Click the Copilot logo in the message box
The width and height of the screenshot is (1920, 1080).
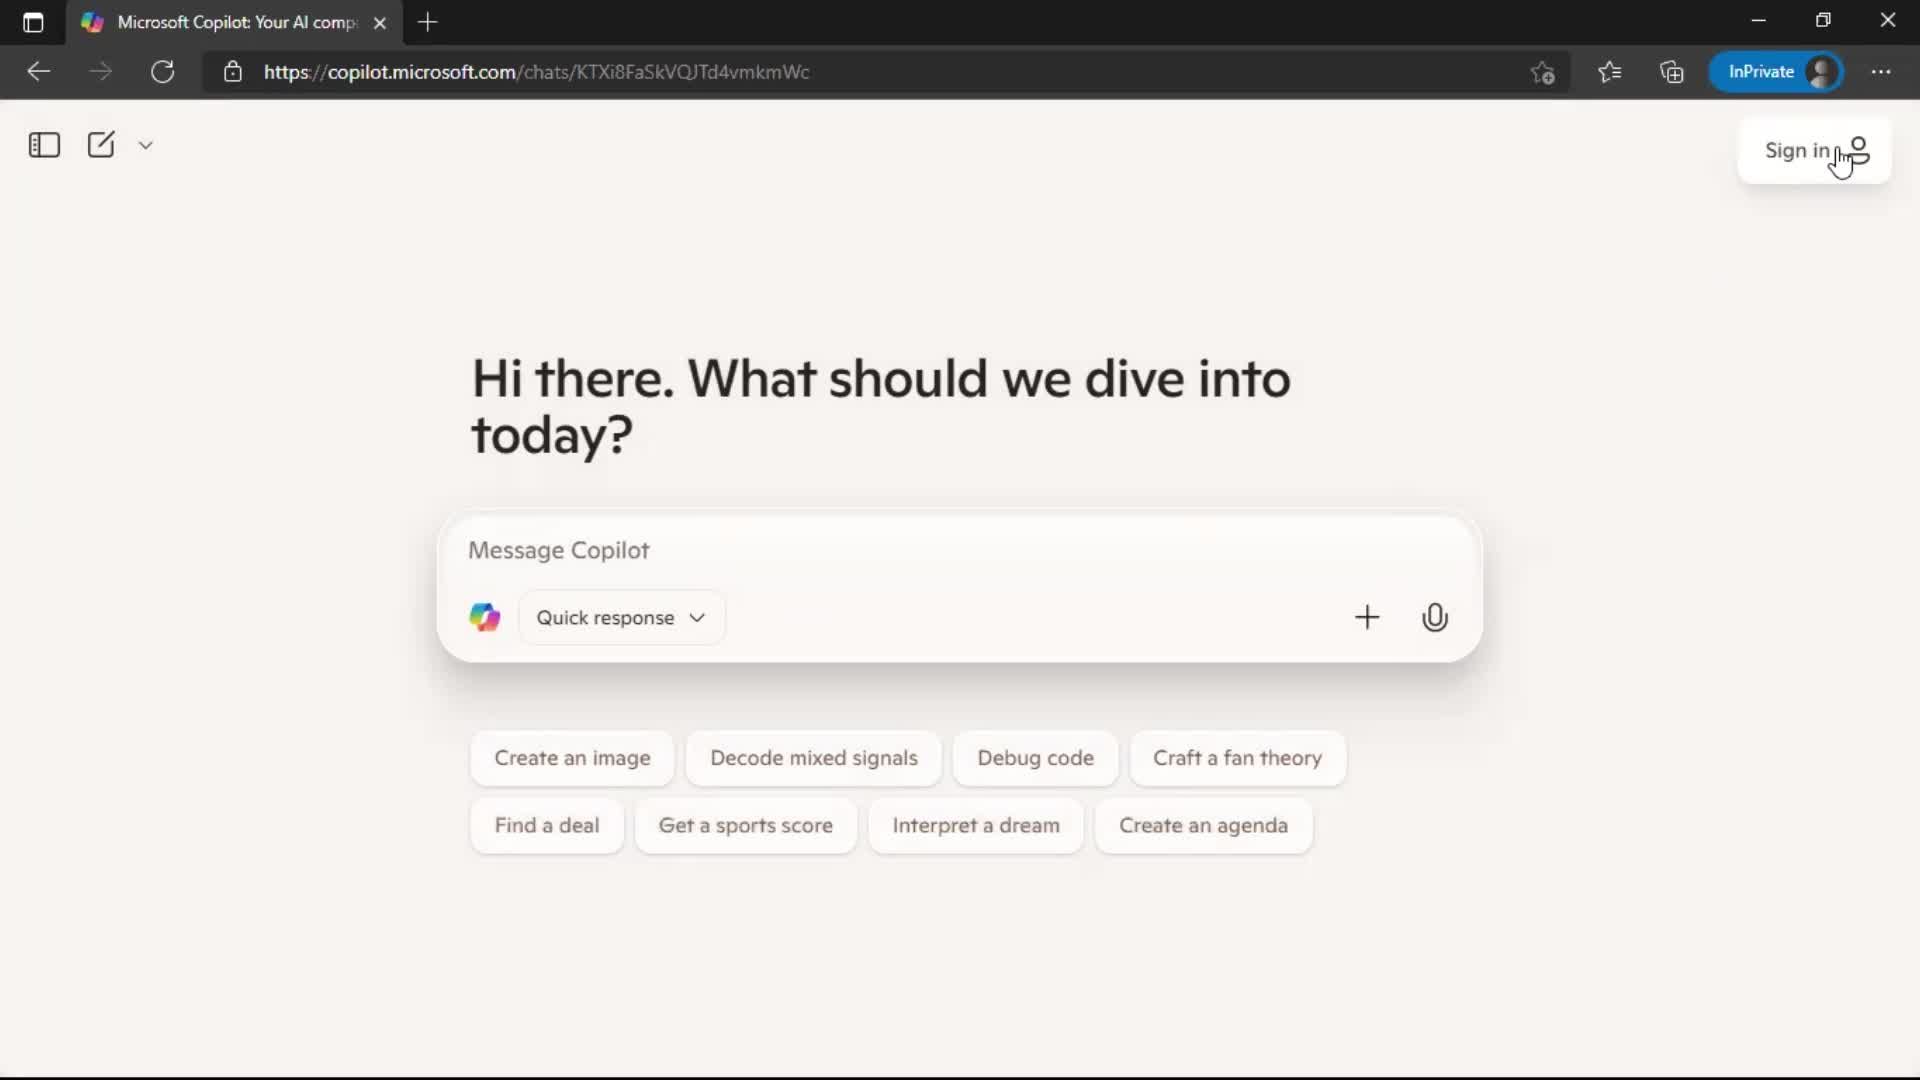[484, 617]
